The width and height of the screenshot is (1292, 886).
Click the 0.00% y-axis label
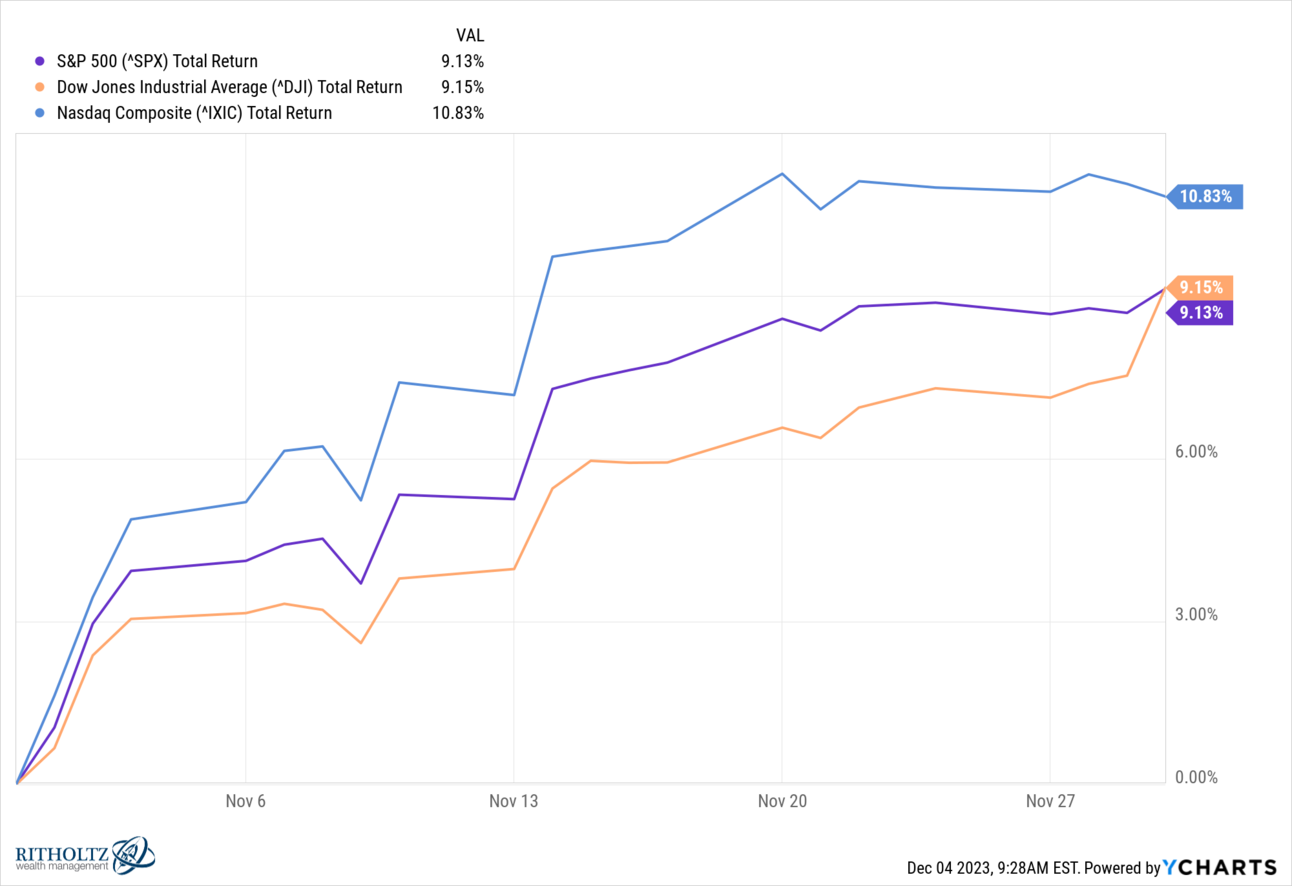coord(1196,778)
